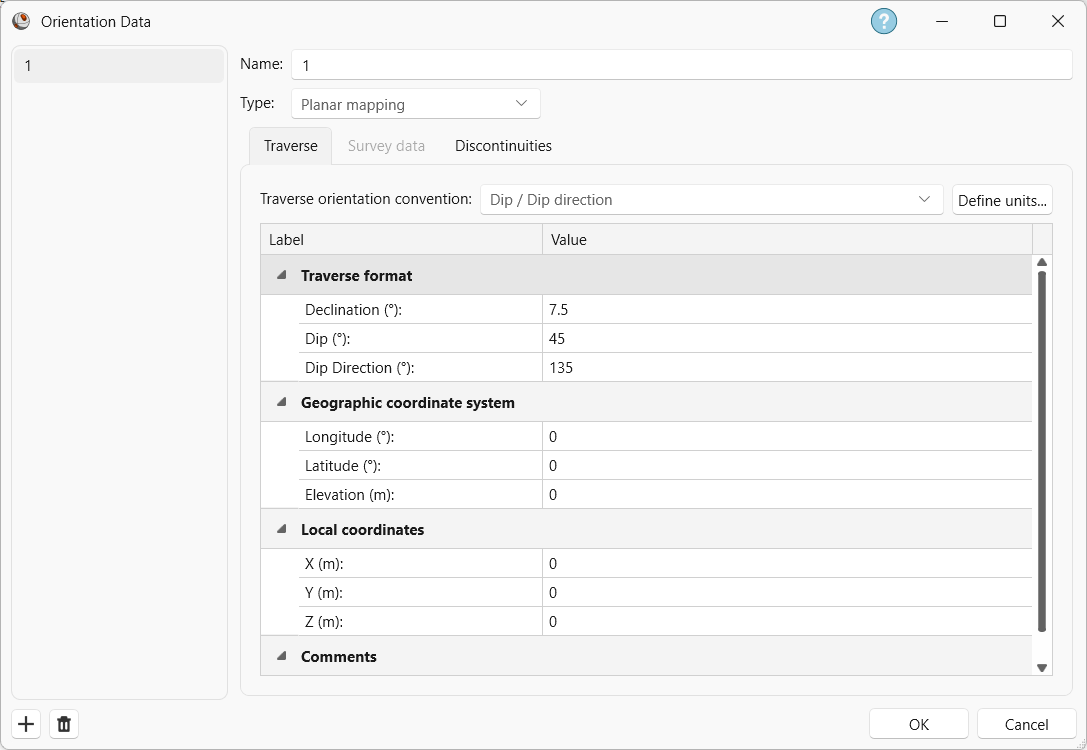Dismiss the dialog with Cancel
Viewport: 1087px width, 750px height.
coord(1026,724)
